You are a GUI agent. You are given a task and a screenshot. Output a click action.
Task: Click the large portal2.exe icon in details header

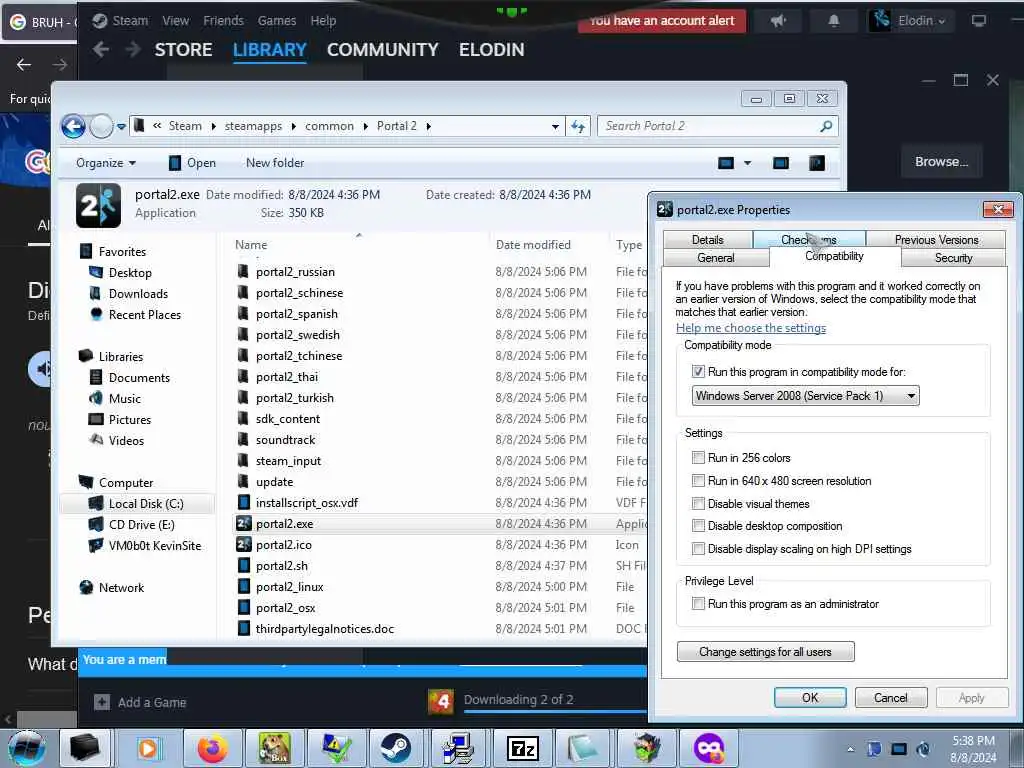[x=99, y=205]
